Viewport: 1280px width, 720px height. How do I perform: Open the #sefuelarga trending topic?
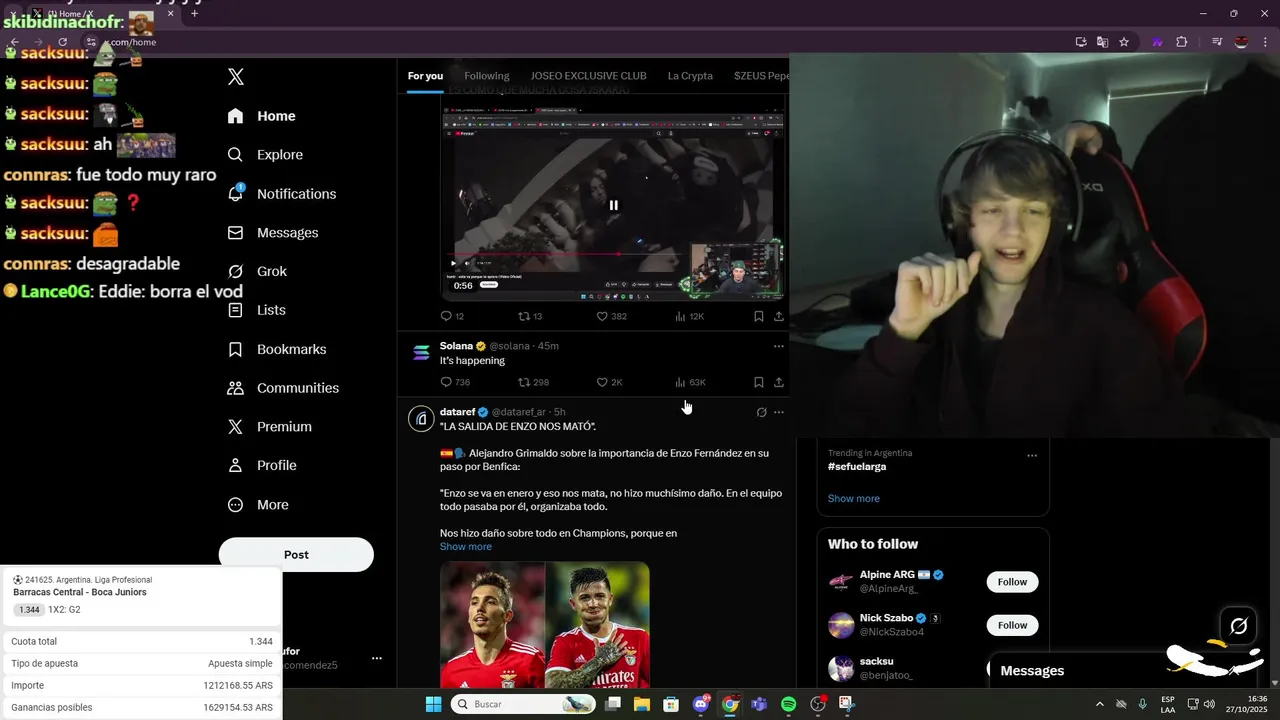[857, 467]
